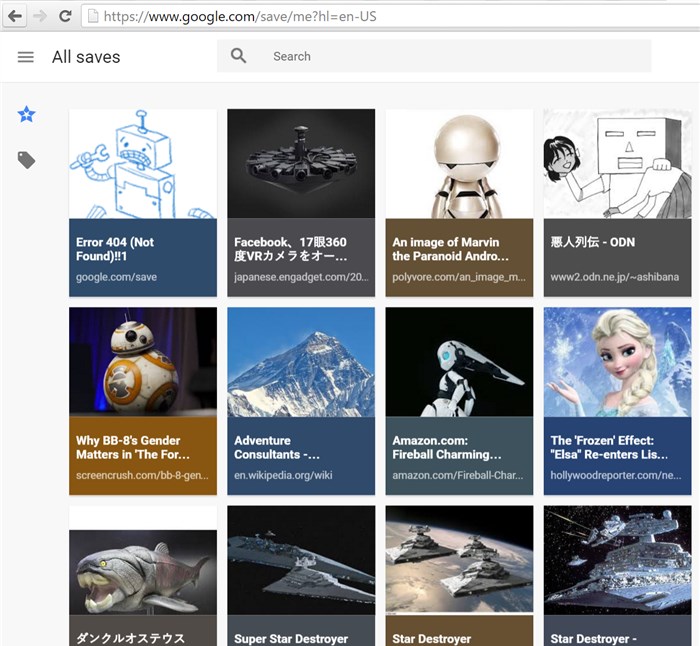Click the Adventure Consultants title

(277, 447)
